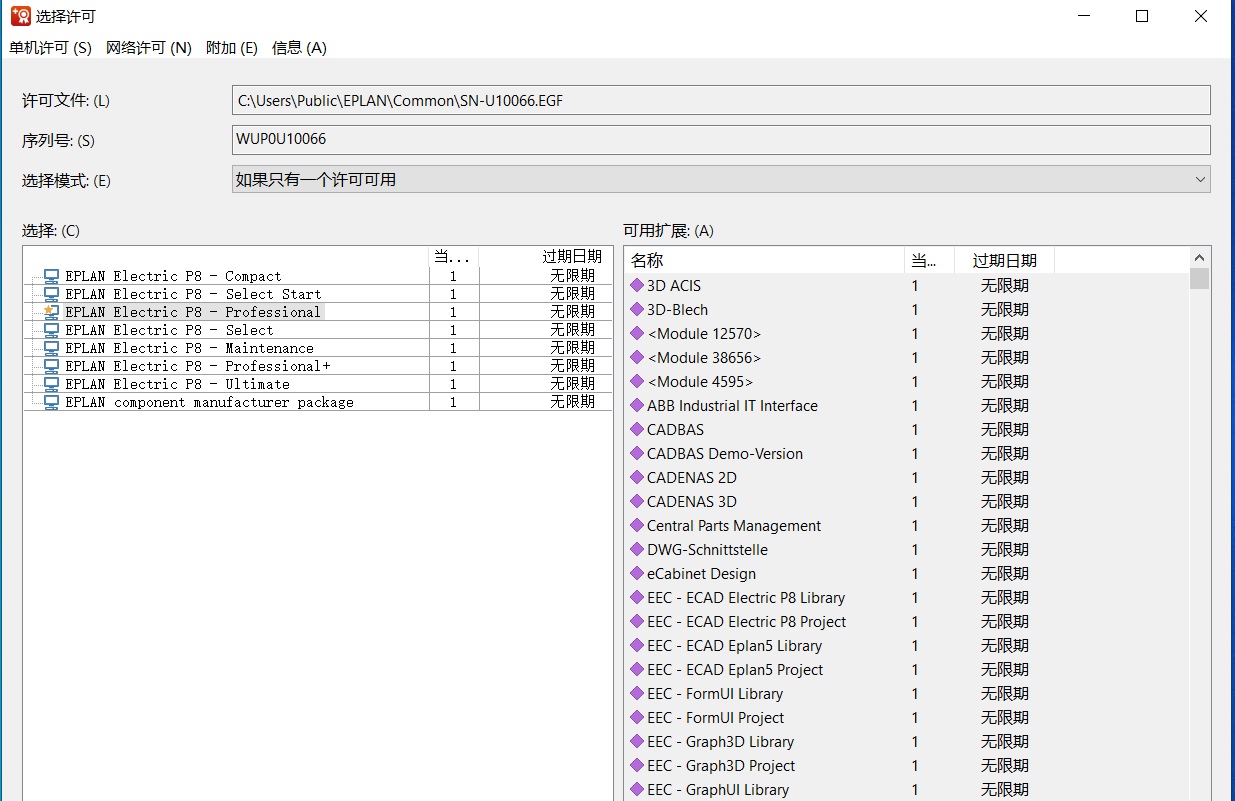This screenshot has height=801, width=1235.
Task: Click the monitor icon beside EPLAN Electric P8 - Ultimate
Action: (x=51, y=384)
